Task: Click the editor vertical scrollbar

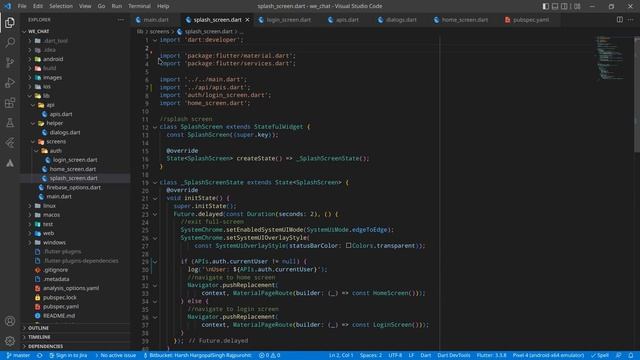Action: 637,94
